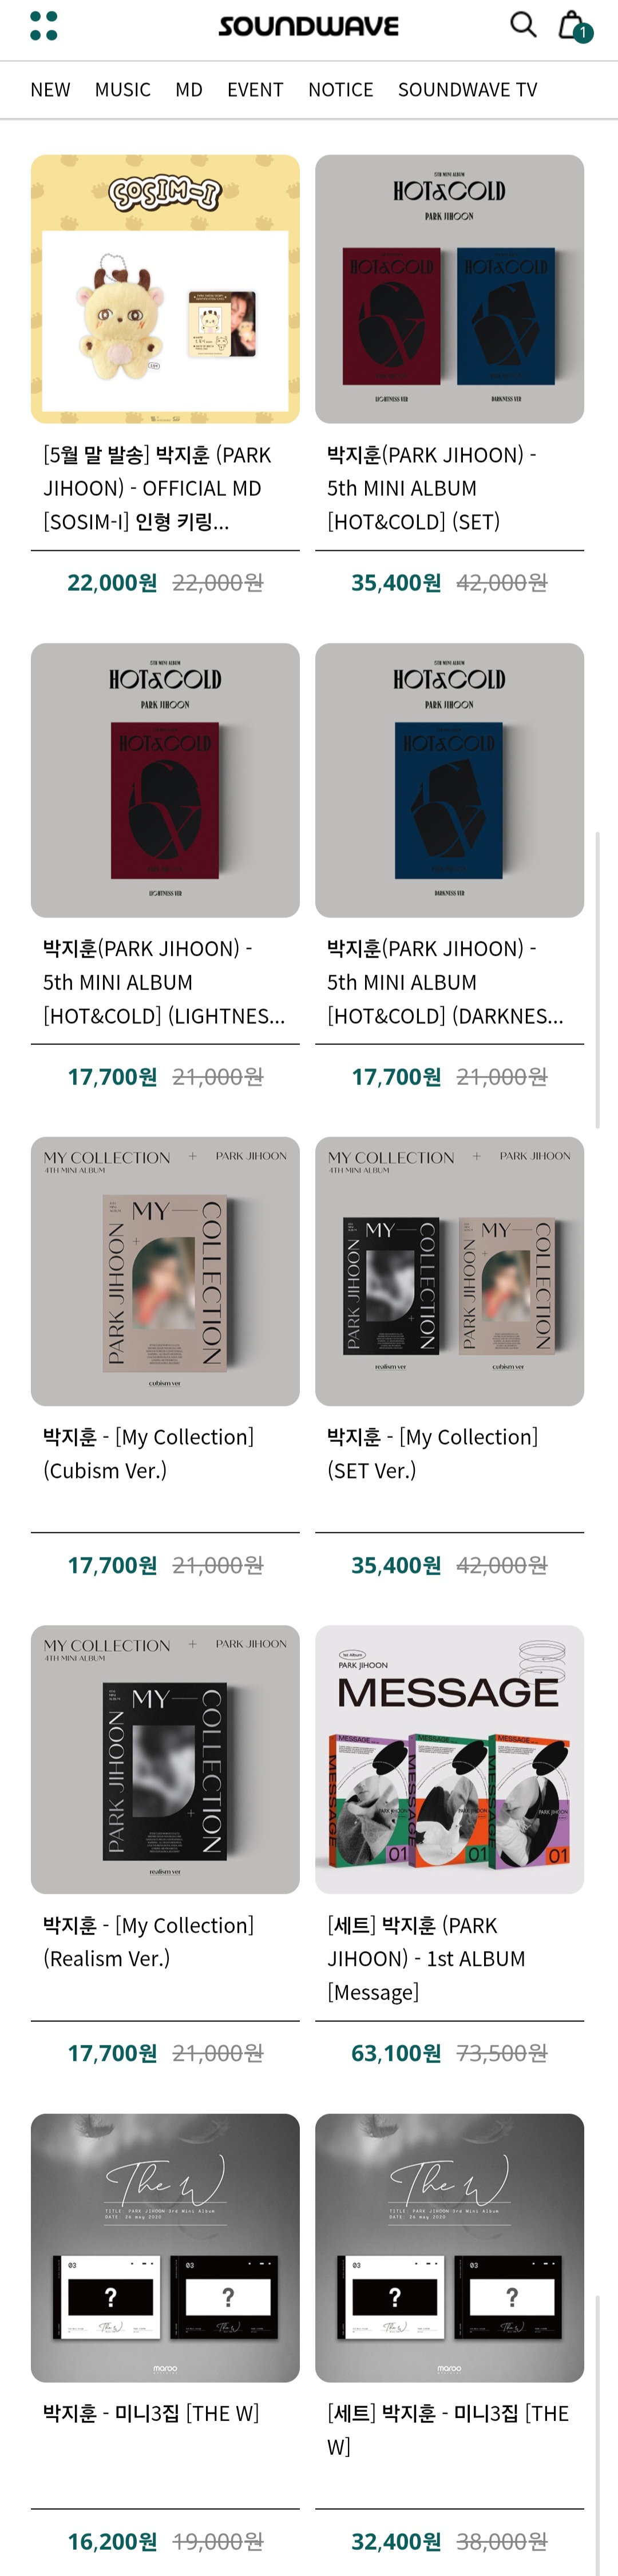This screenshot has height=2576, width=618.
Task: Open My Collection Realism Ver. image
Action: coord(165,1759)
